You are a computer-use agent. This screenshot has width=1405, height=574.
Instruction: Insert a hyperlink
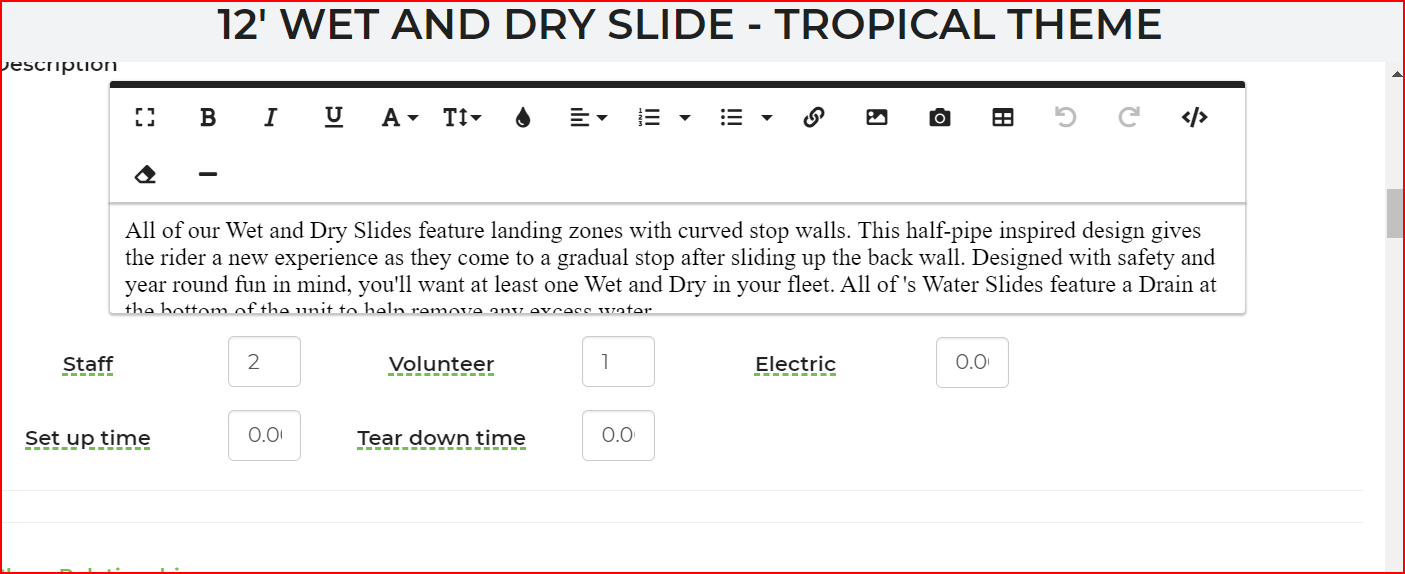(x=814, y=118)
